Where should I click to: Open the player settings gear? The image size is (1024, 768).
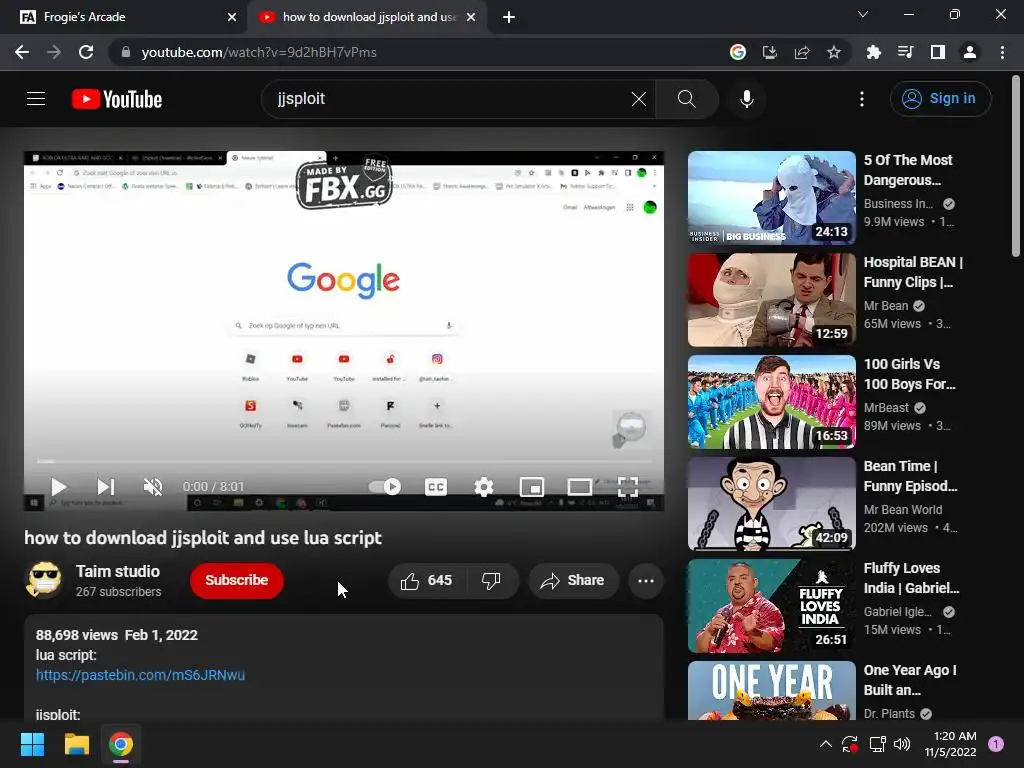(483, 487)
